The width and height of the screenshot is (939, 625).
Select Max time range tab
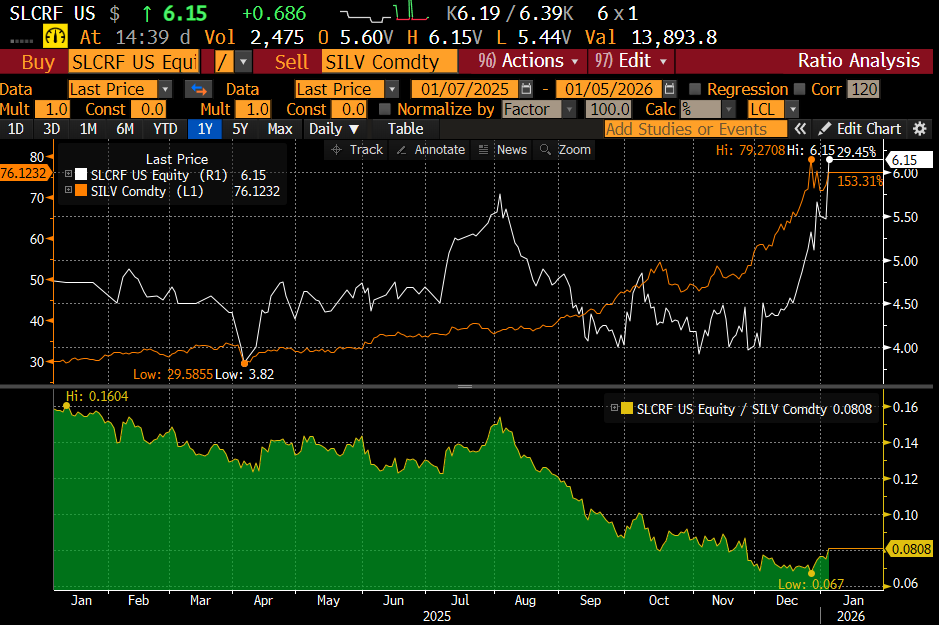click(280, 129)
